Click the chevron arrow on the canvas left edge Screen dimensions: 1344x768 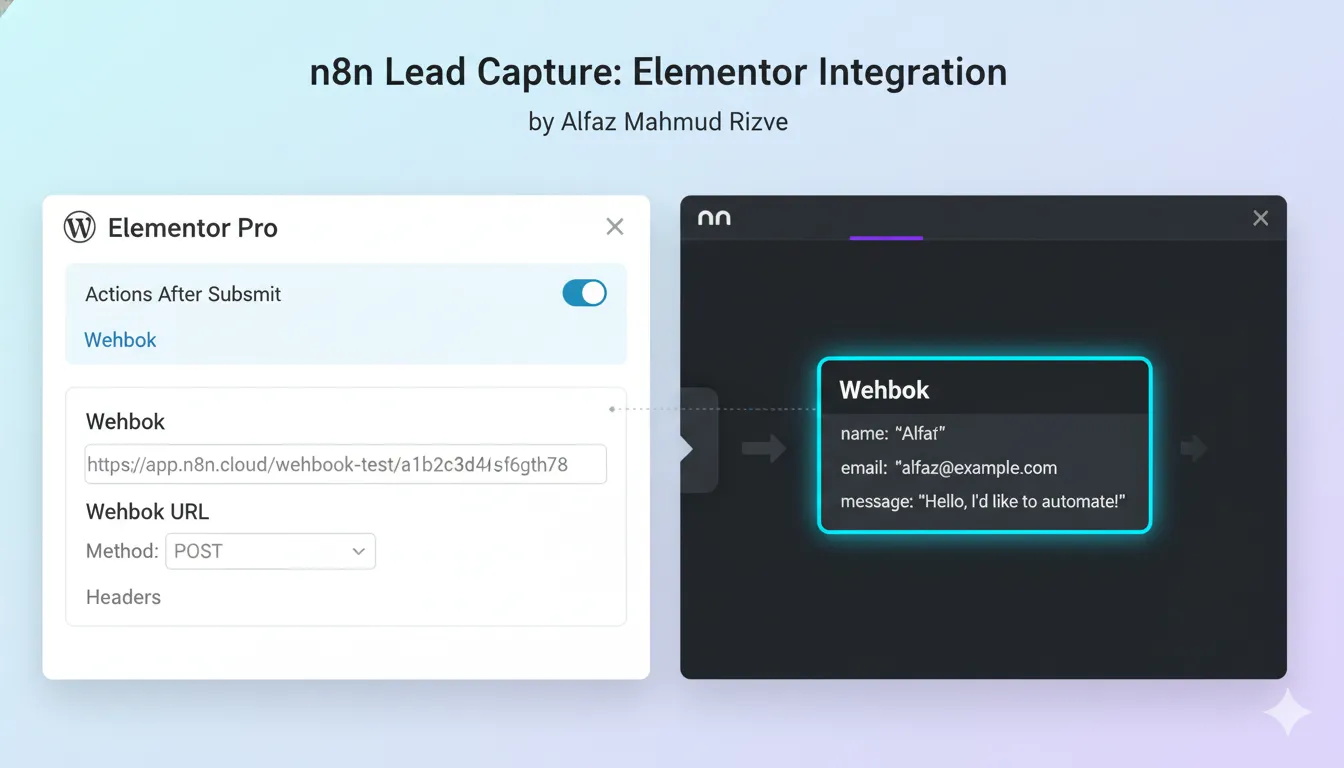[684, 448]
